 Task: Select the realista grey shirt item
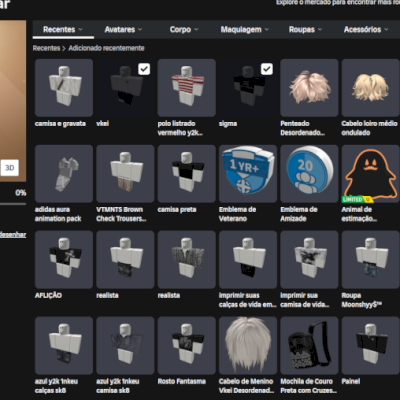pyautogui.click(x=186, y=259)
